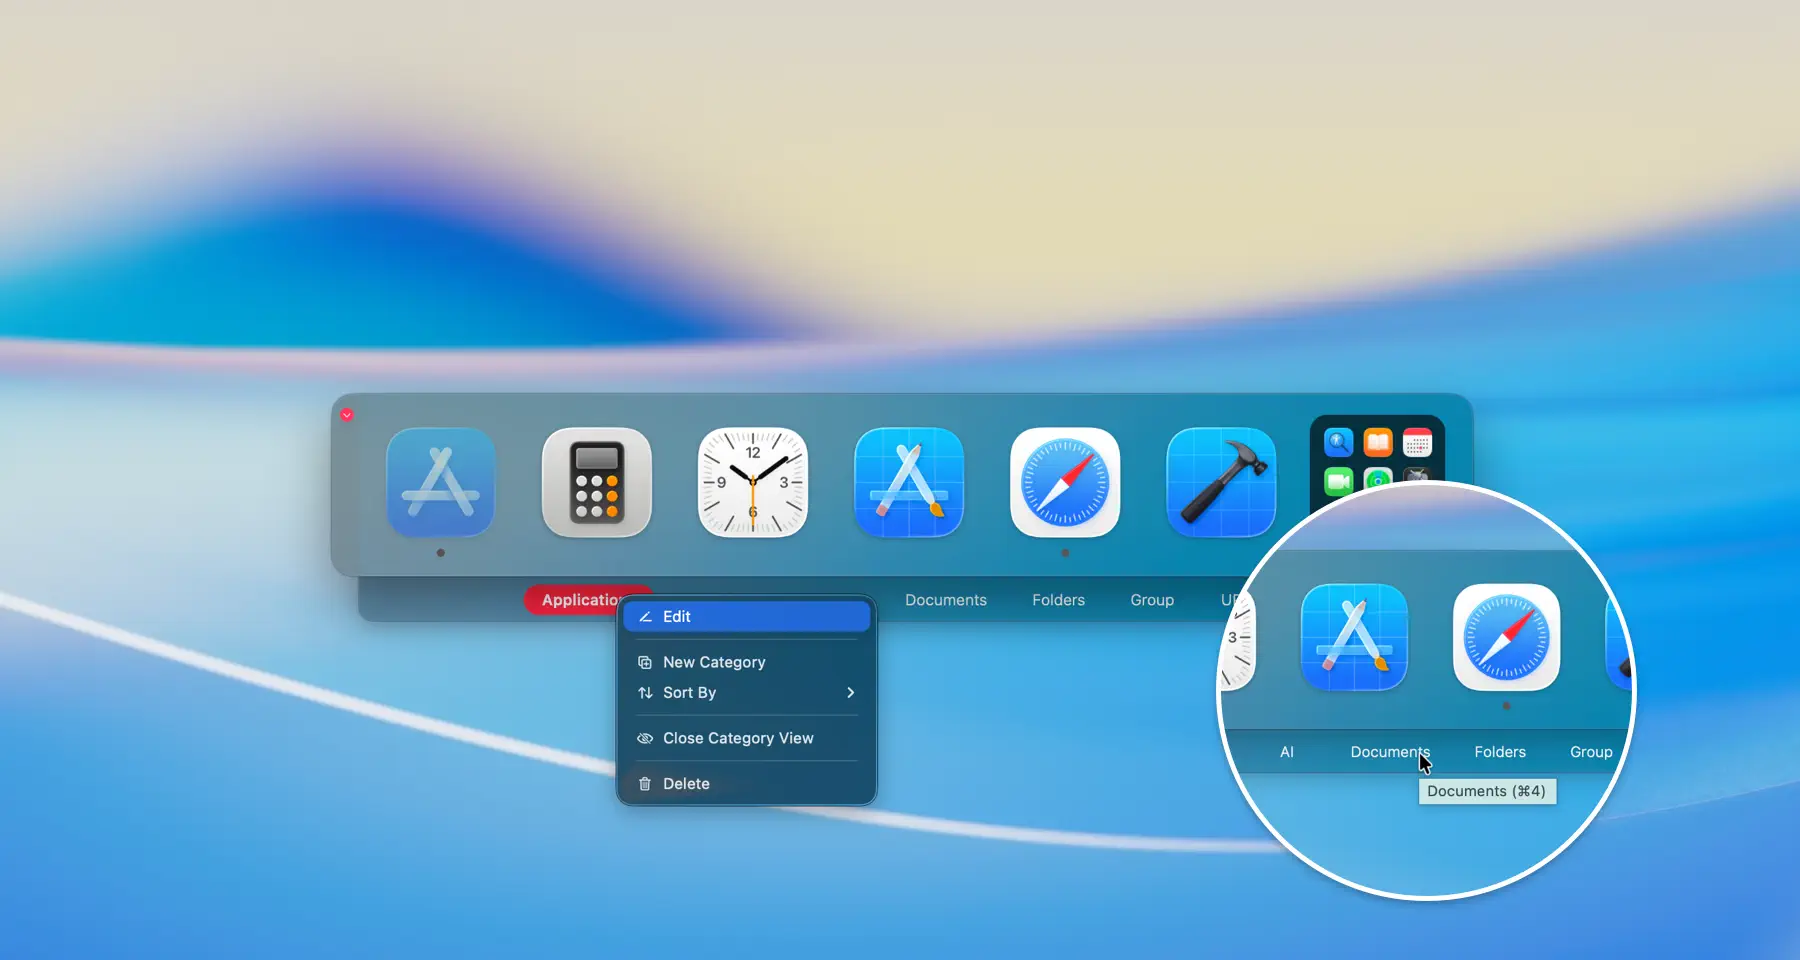Switch to the Group tab in the dock panel
This screenshot has width=1800, height=960.
1152,600
